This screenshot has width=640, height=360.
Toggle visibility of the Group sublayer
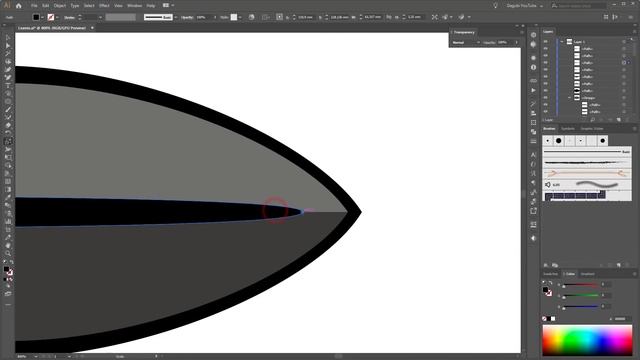[546, 98]
